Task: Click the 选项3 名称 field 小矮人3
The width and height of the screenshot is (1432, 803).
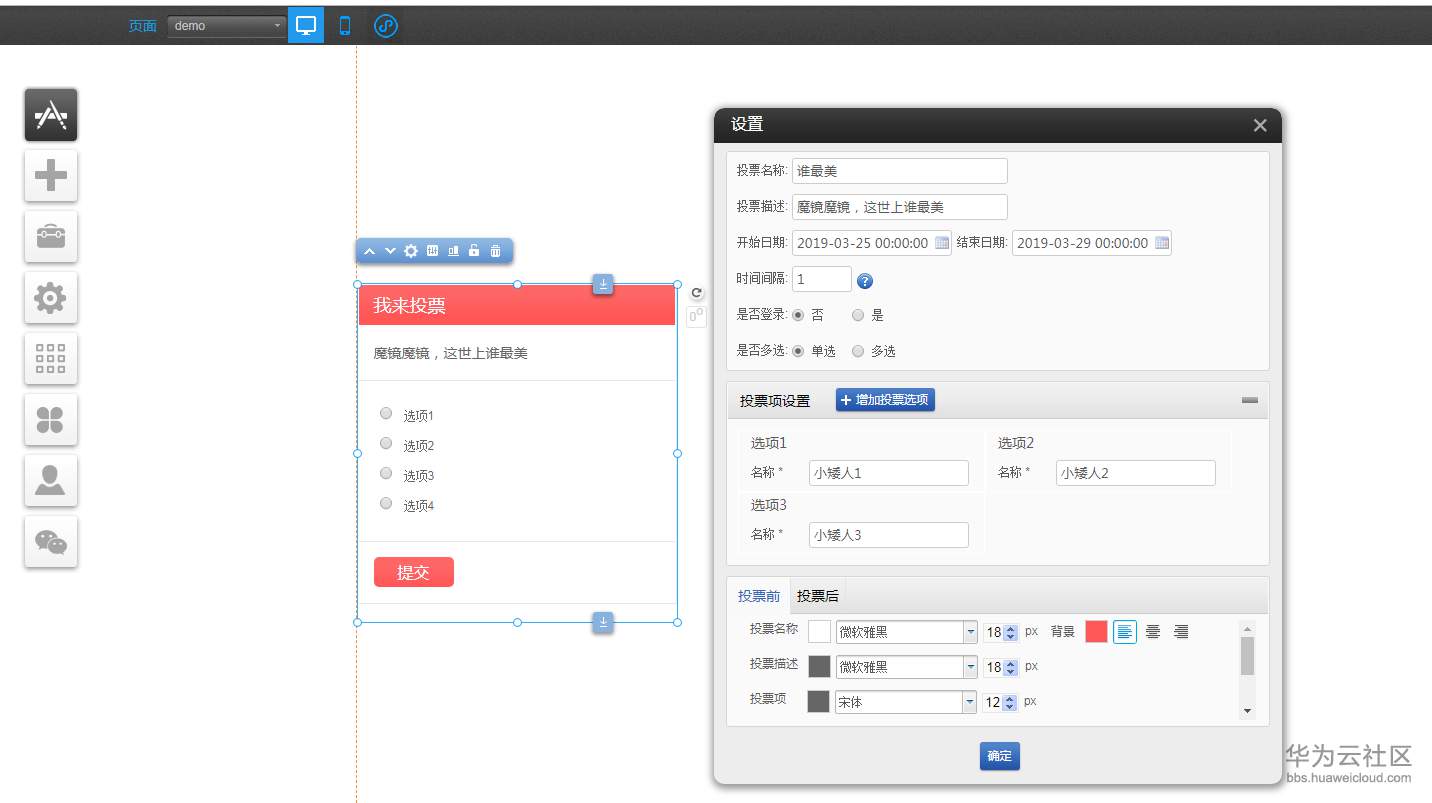Action: (x=889, y=535)
